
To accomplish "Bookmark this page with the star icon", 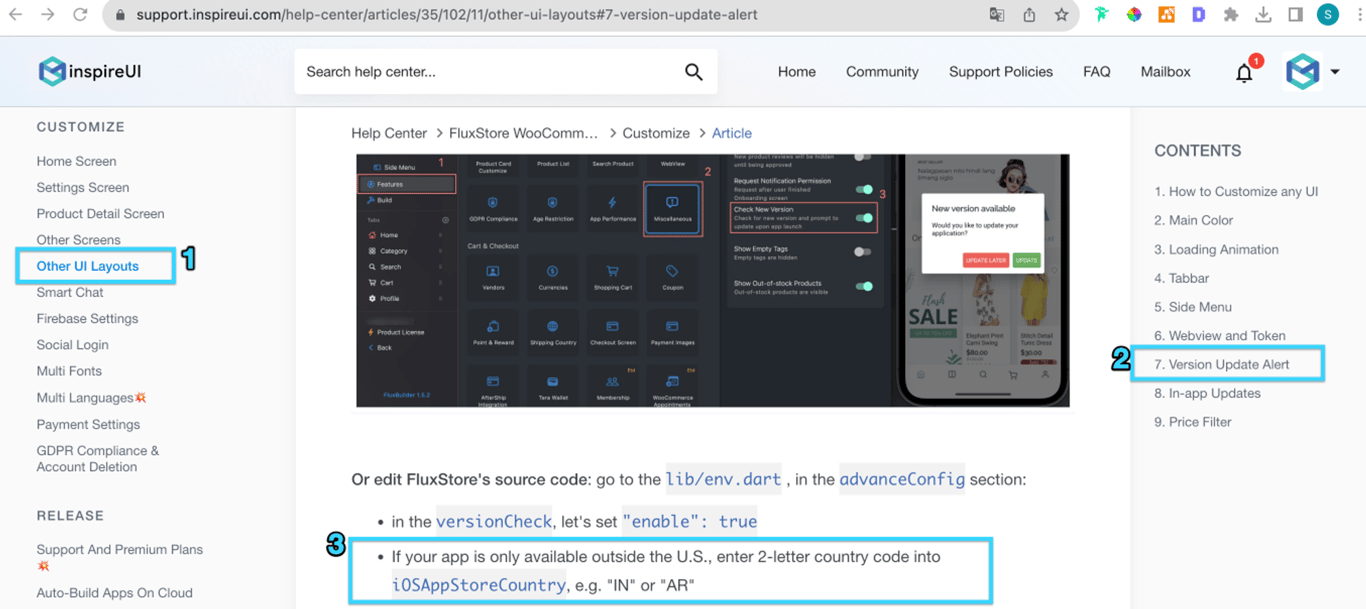I will 1061,15.
